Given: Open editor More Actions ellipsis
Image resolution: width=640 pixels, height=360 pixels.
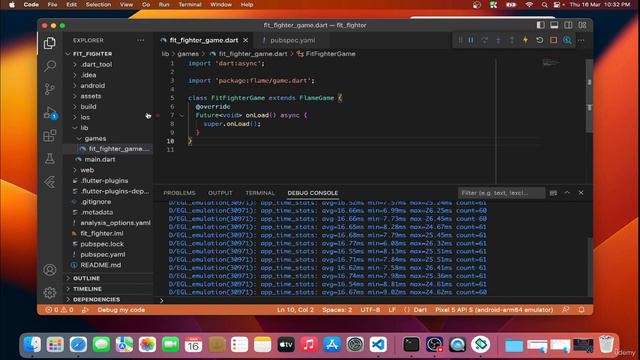Looking at the screenshot, I should (581, 40).
